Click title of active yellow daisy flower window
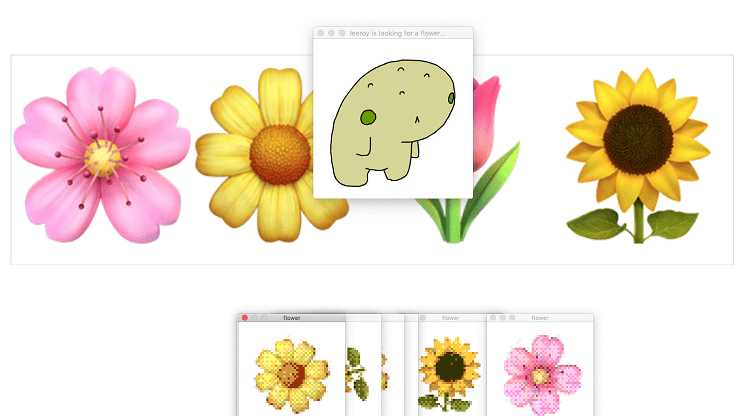740x416 pixels. [292, 318]
